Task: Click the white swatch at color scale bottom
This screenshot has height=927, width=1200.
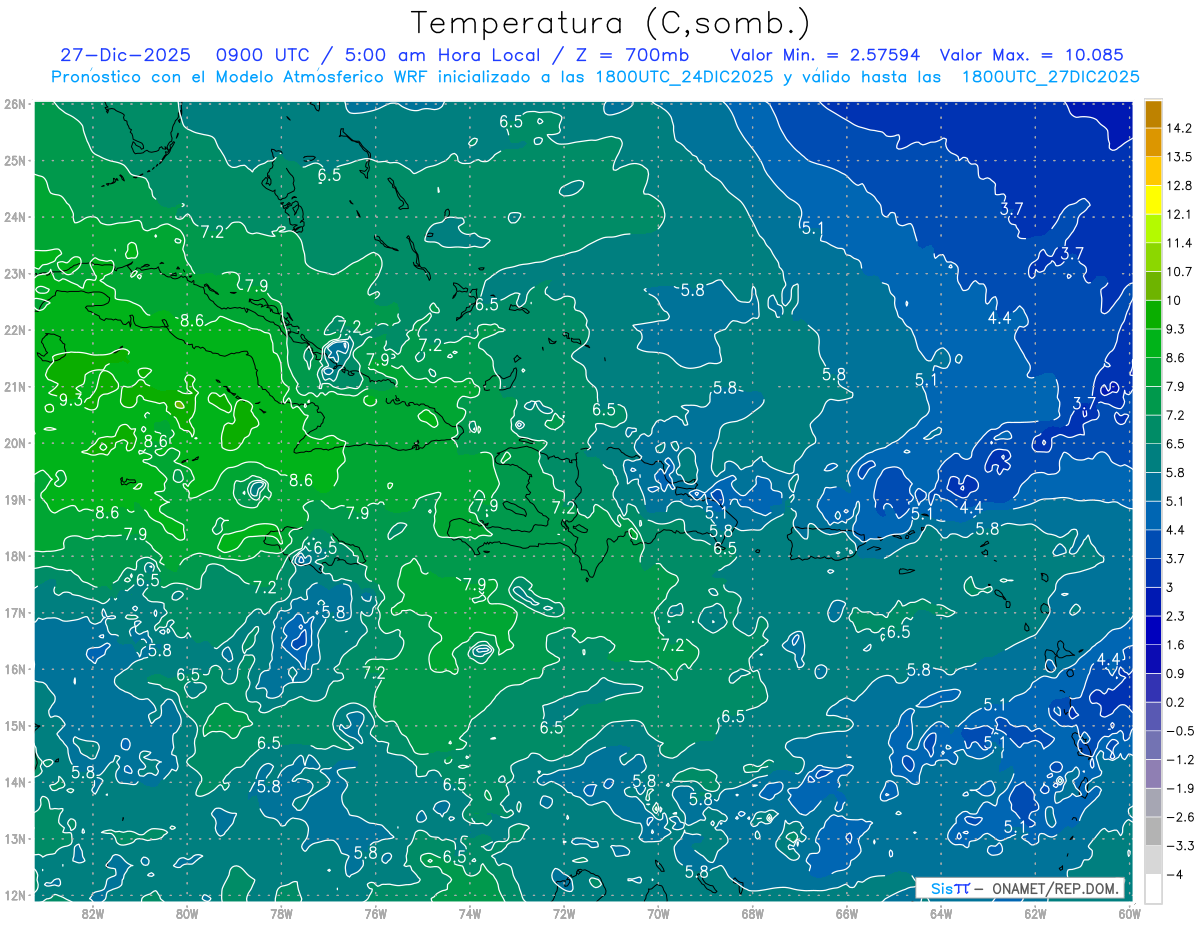Action: click(1153, 888)
